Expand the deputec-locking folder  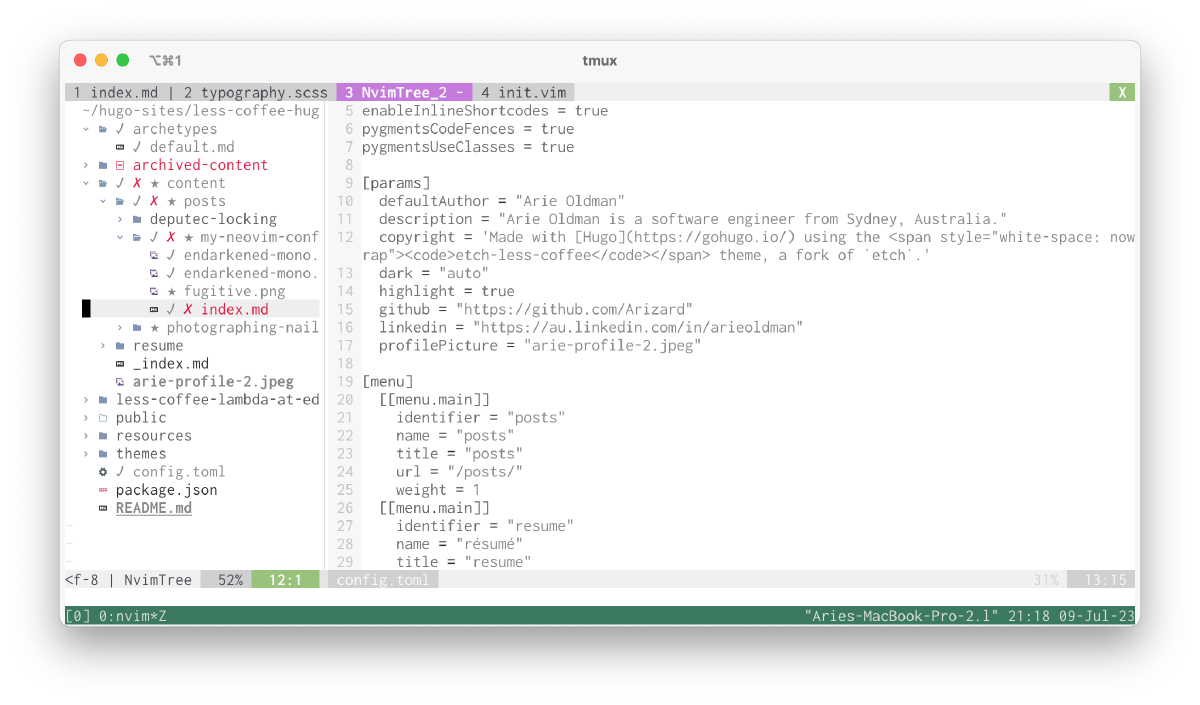coord(120,219)
